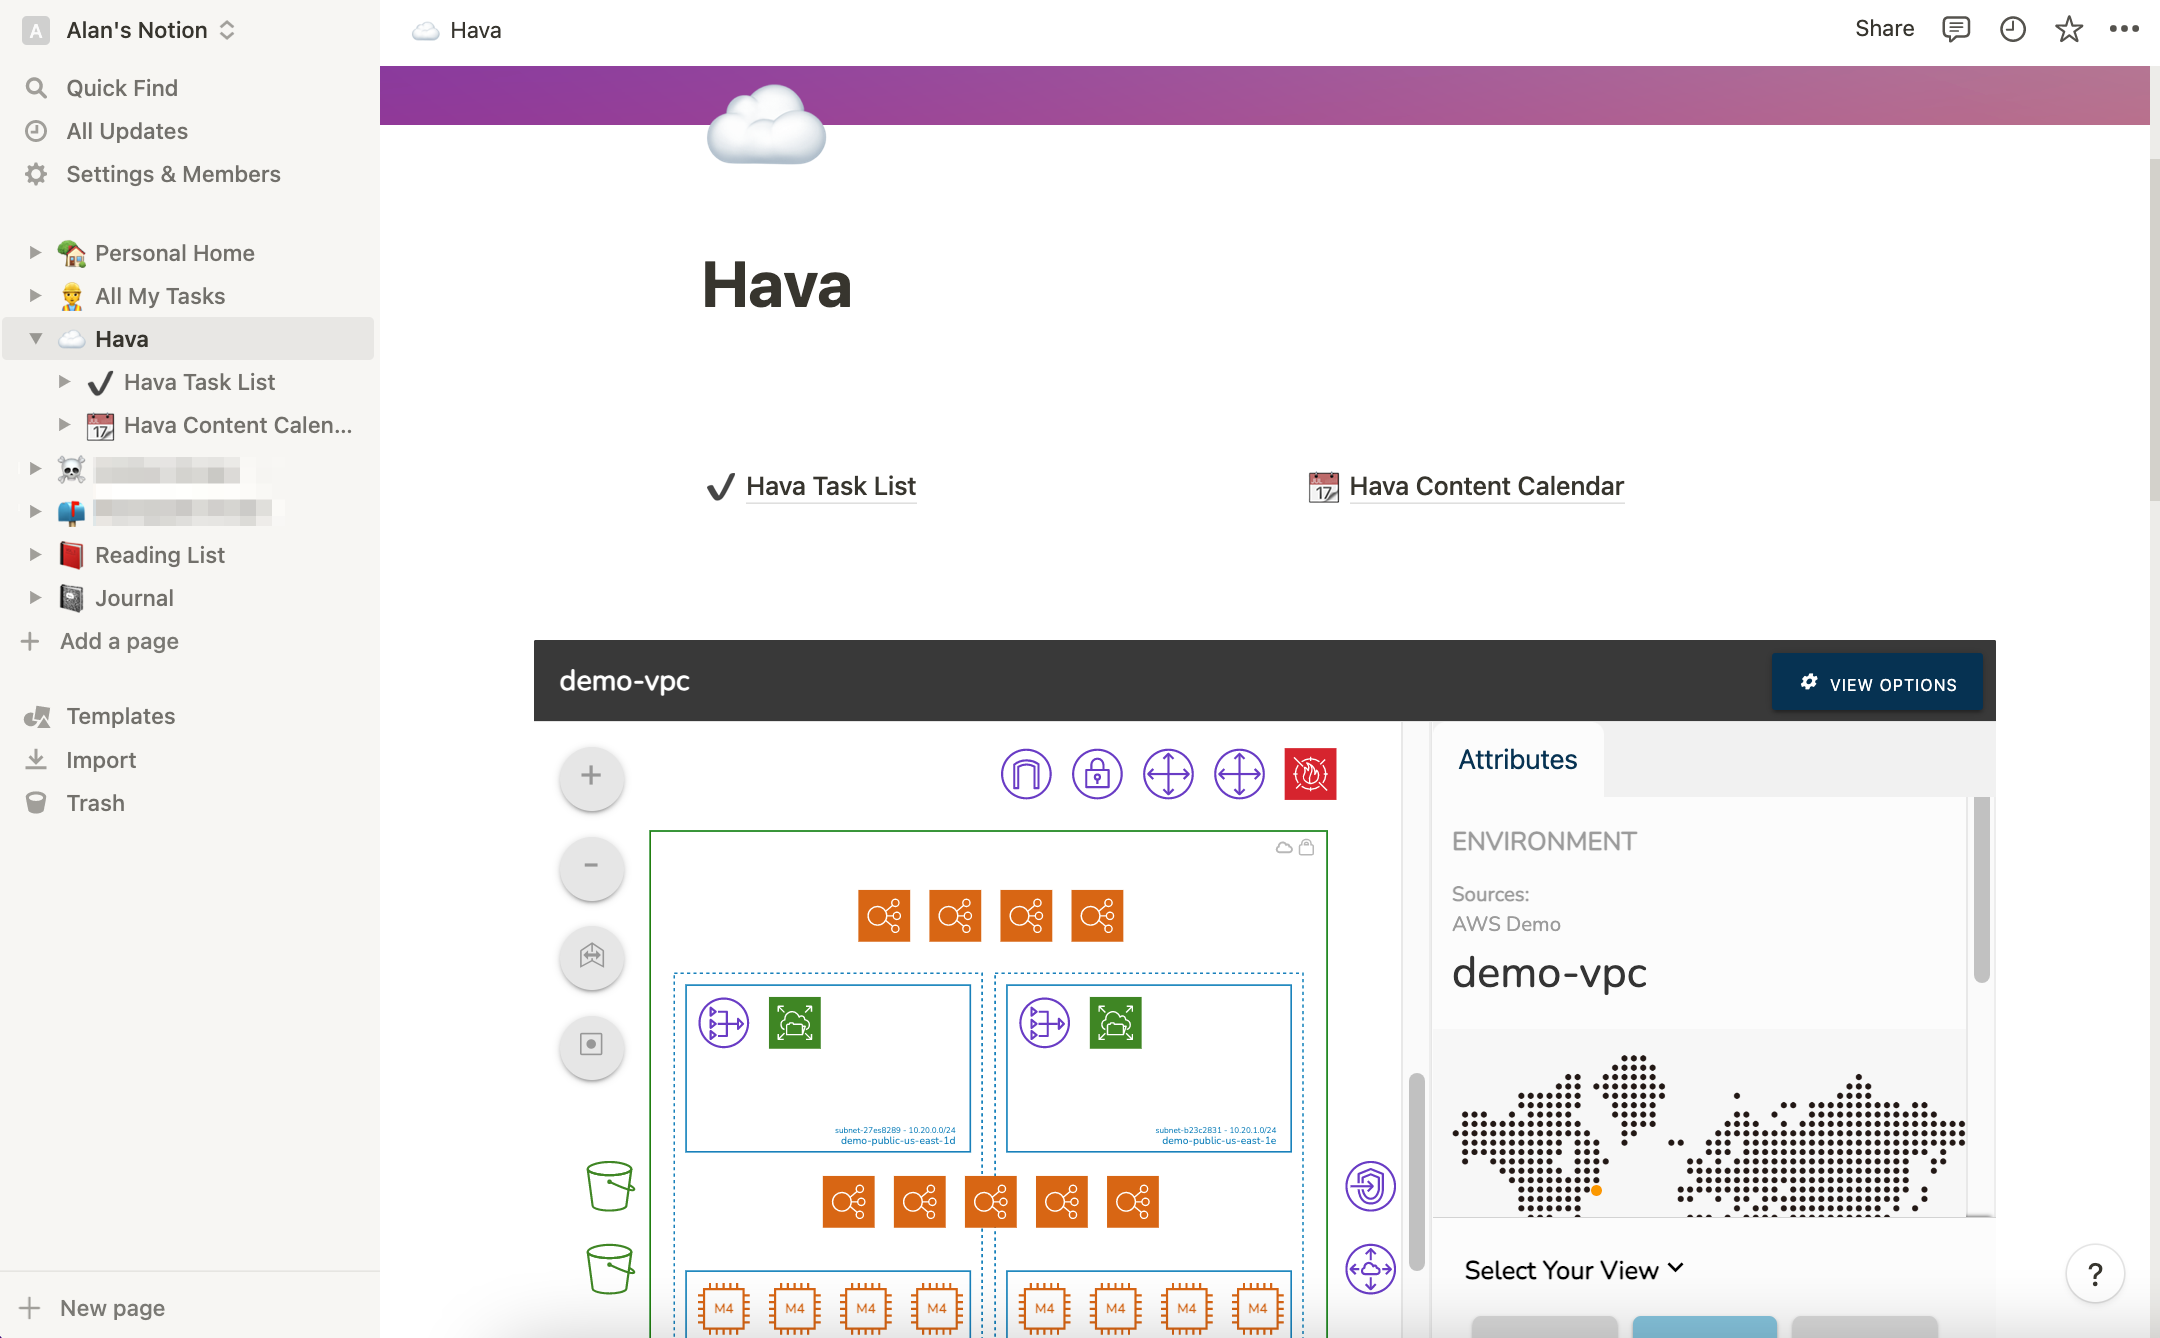The width and height of the screenshot is (2160, 1338).
Task: Zoom in using the plus button on the diagram
Action: (x=591, y=777)
